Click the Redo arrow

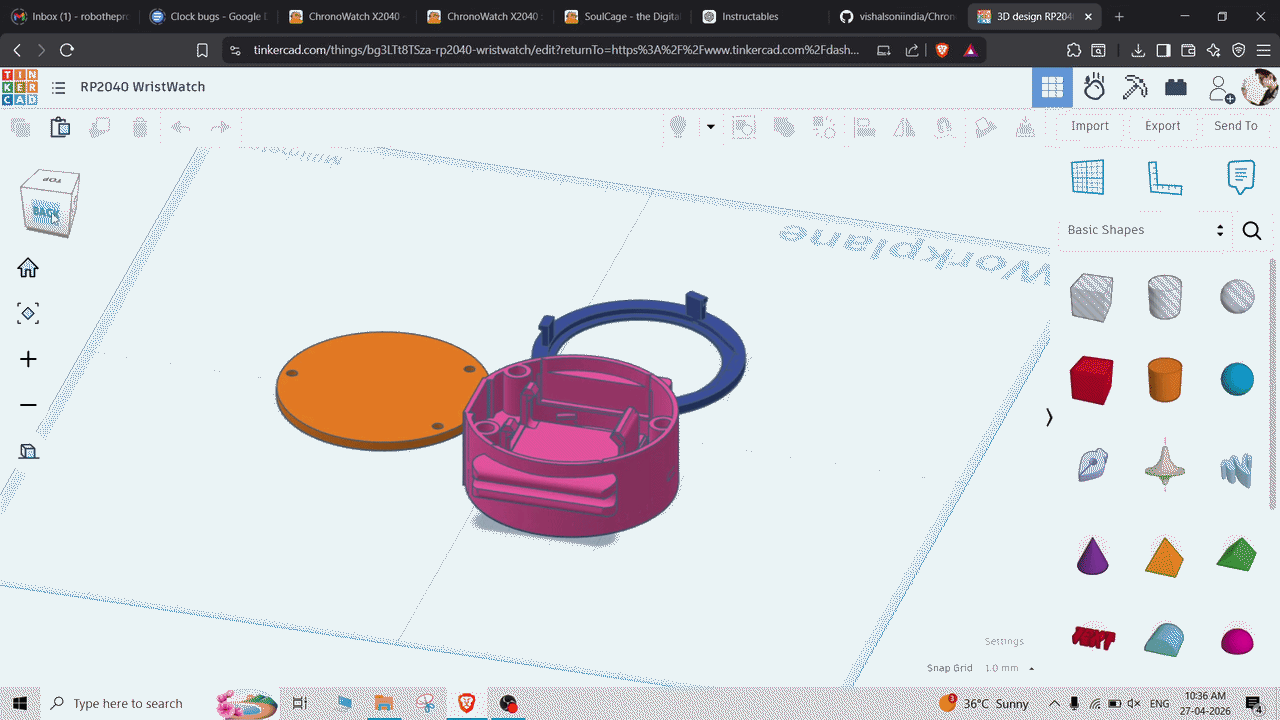point(220,127)
